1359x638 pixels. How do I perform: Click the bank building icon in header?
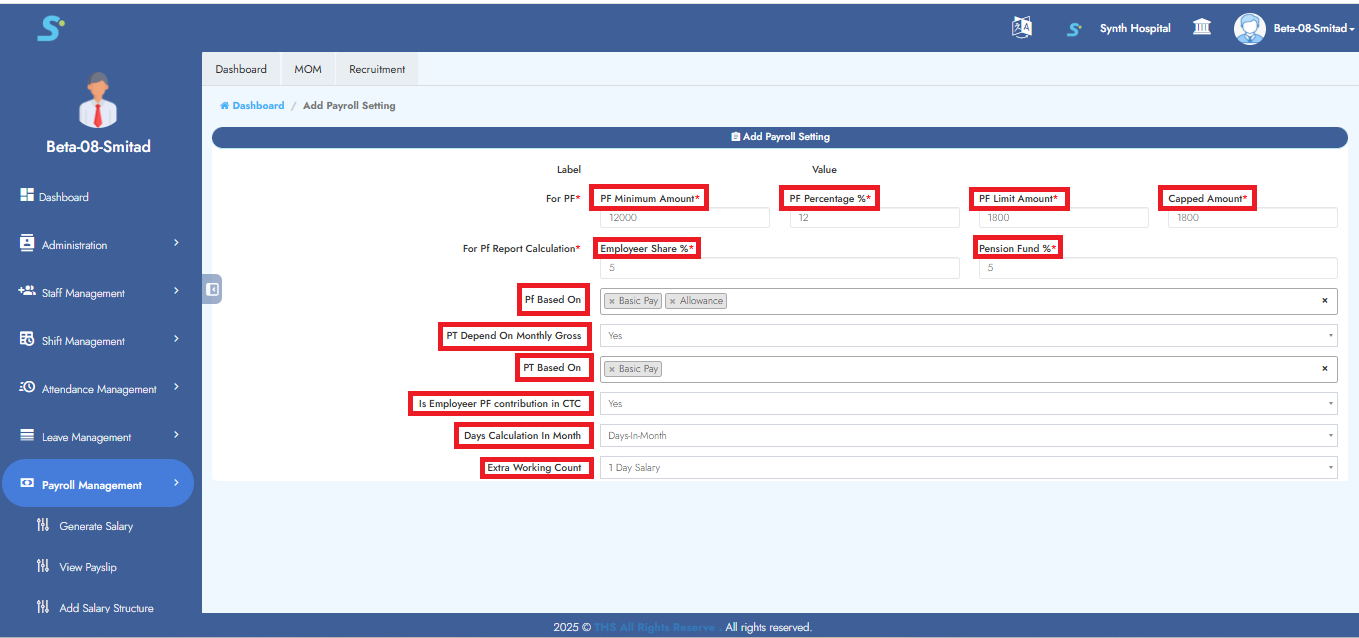pos(1202,28)
